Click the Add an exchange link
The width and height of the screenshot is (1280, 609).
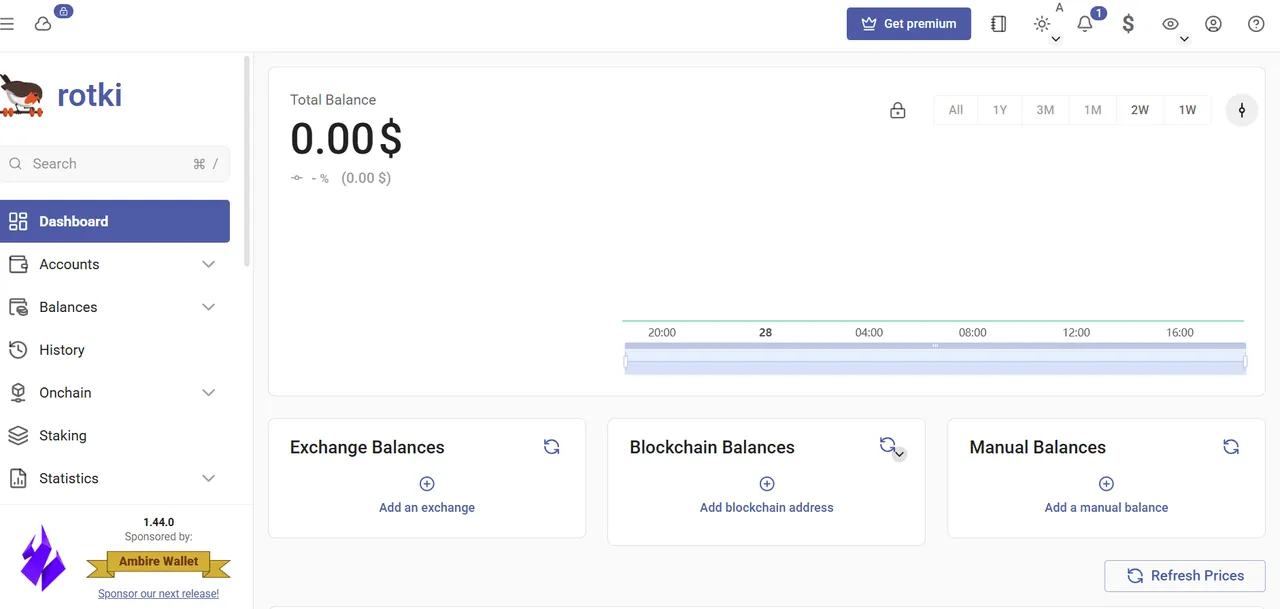click(x=427, y=507)
